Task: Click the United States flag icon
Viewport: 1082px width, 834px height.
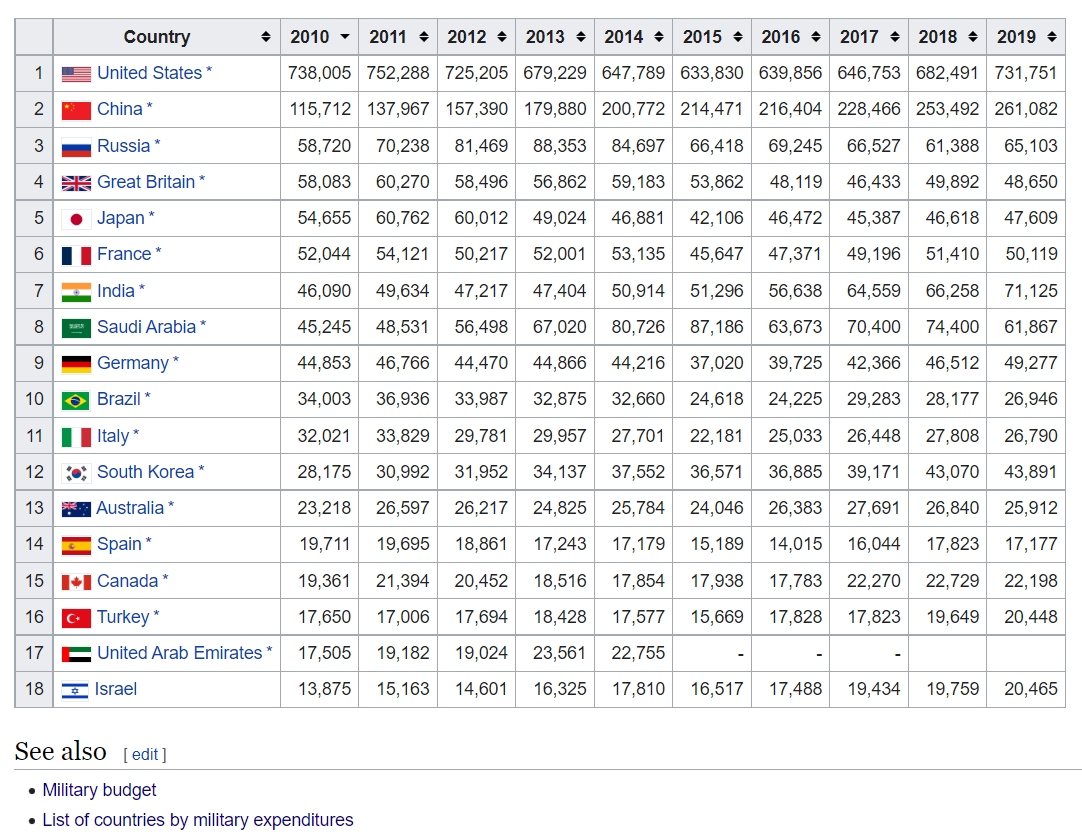Action: pos(76,74)
